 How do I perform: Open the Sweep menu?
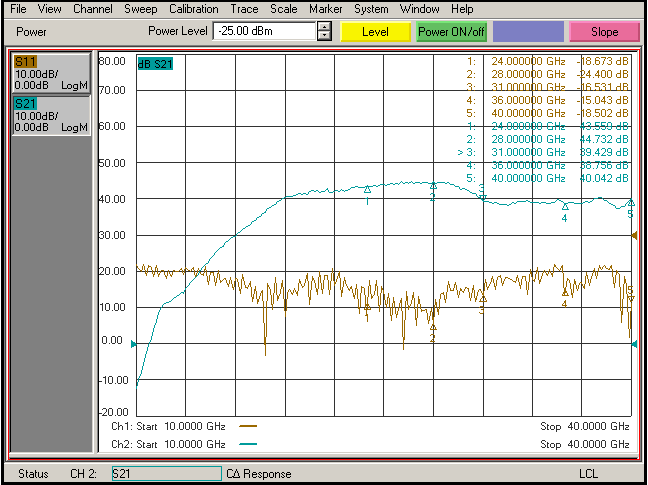pyautogui.click(x=141, y=9)
